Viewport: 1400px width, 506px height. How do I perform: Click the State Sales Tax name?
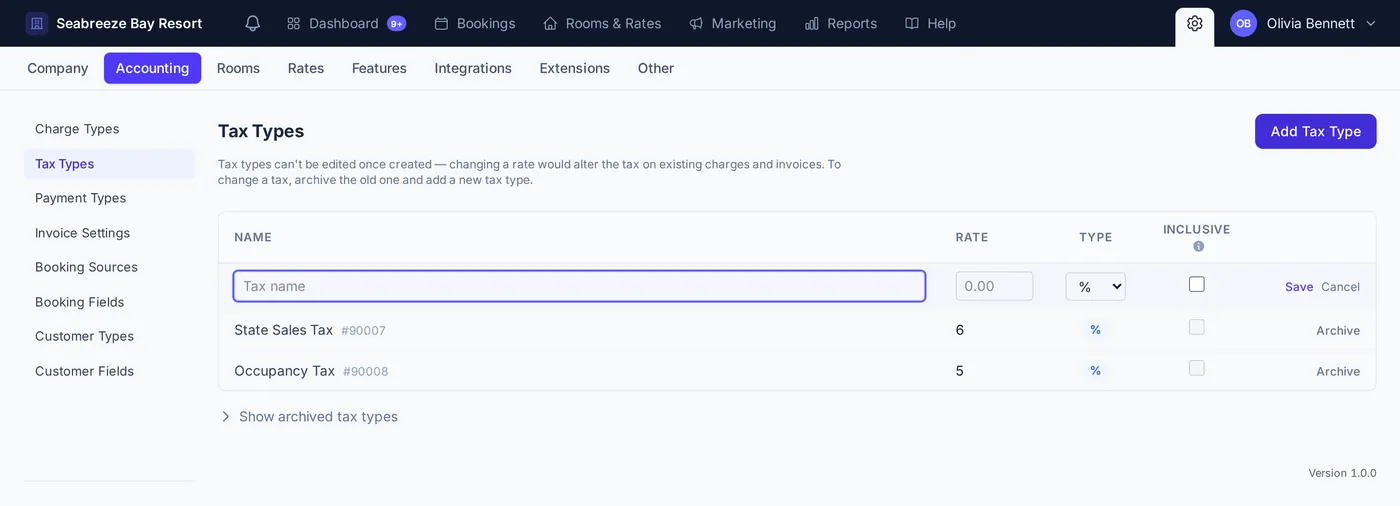[x=283, y=330]
